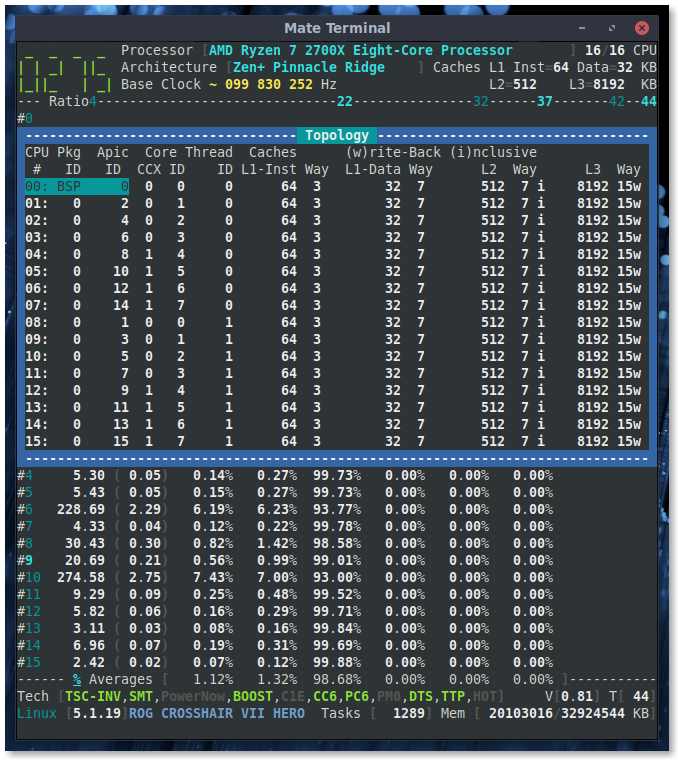The image size is (678, 760).
Task: Click the L3 column header
Action: click(593, 169)
